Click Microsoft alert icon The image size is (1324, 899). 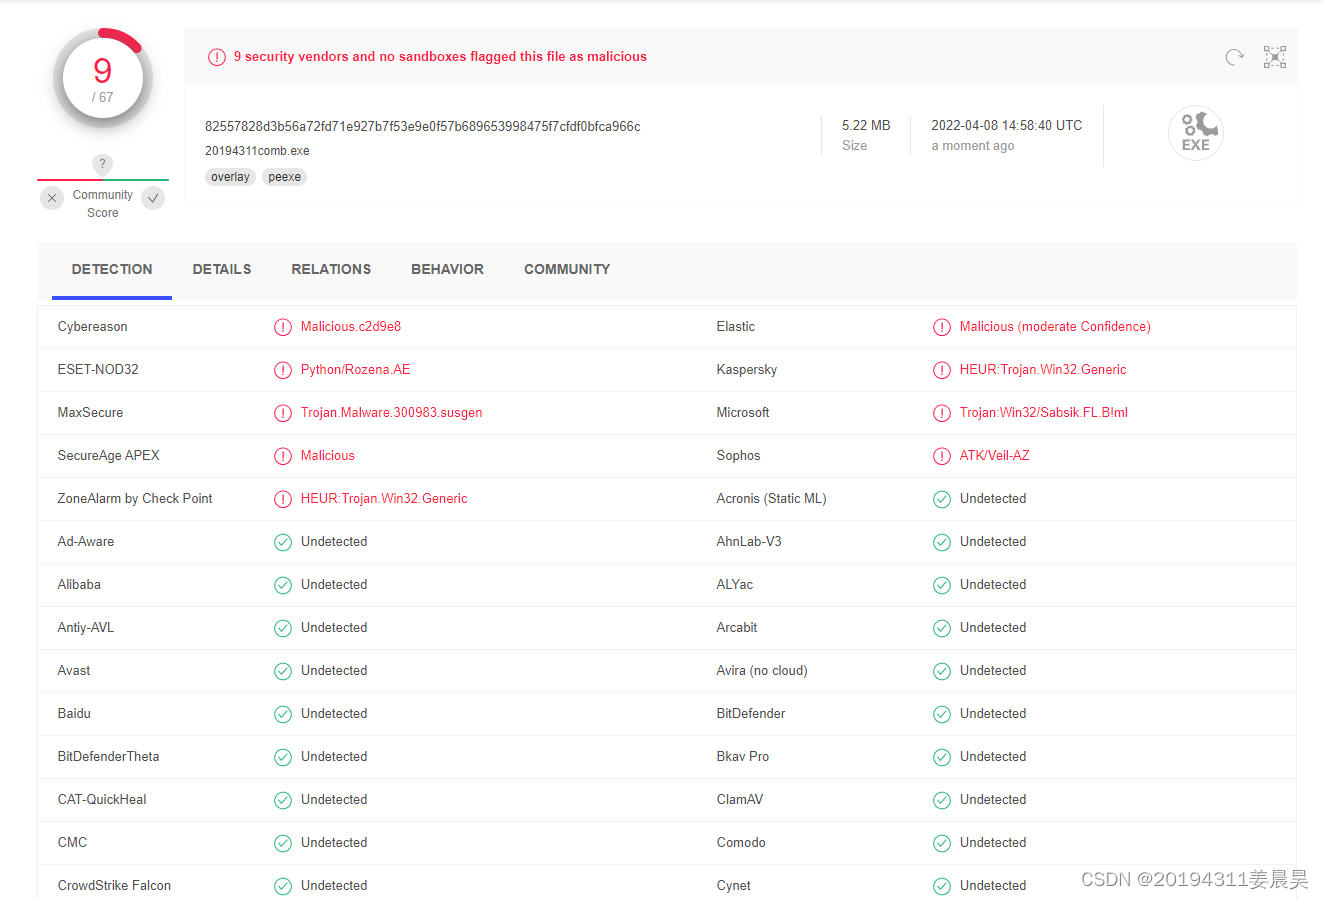coord(942,413)
